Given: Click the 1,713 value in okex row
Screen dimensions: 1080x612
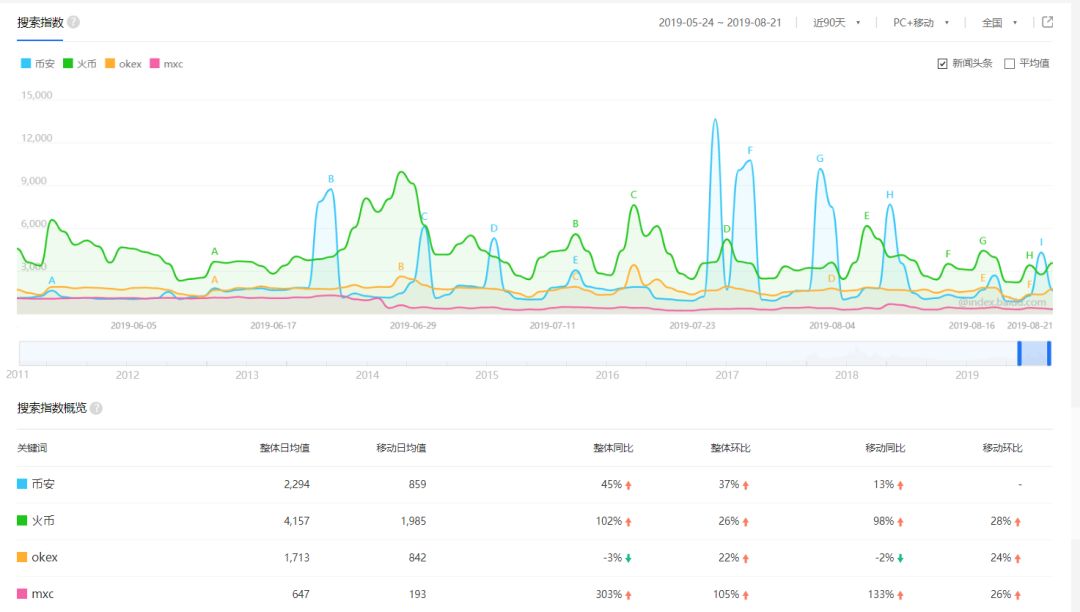Looking at the screenshot, I should (297, 558).
